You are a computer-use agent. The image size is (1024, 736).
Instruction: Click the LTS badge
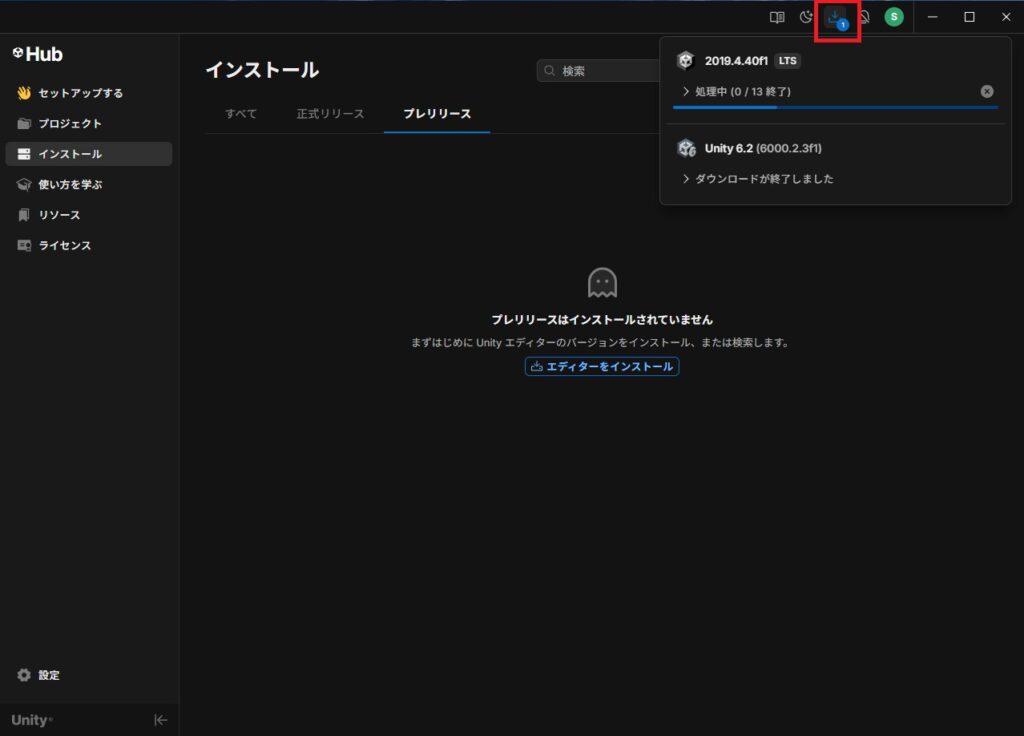pyautogui.click(x=788, y=61)
